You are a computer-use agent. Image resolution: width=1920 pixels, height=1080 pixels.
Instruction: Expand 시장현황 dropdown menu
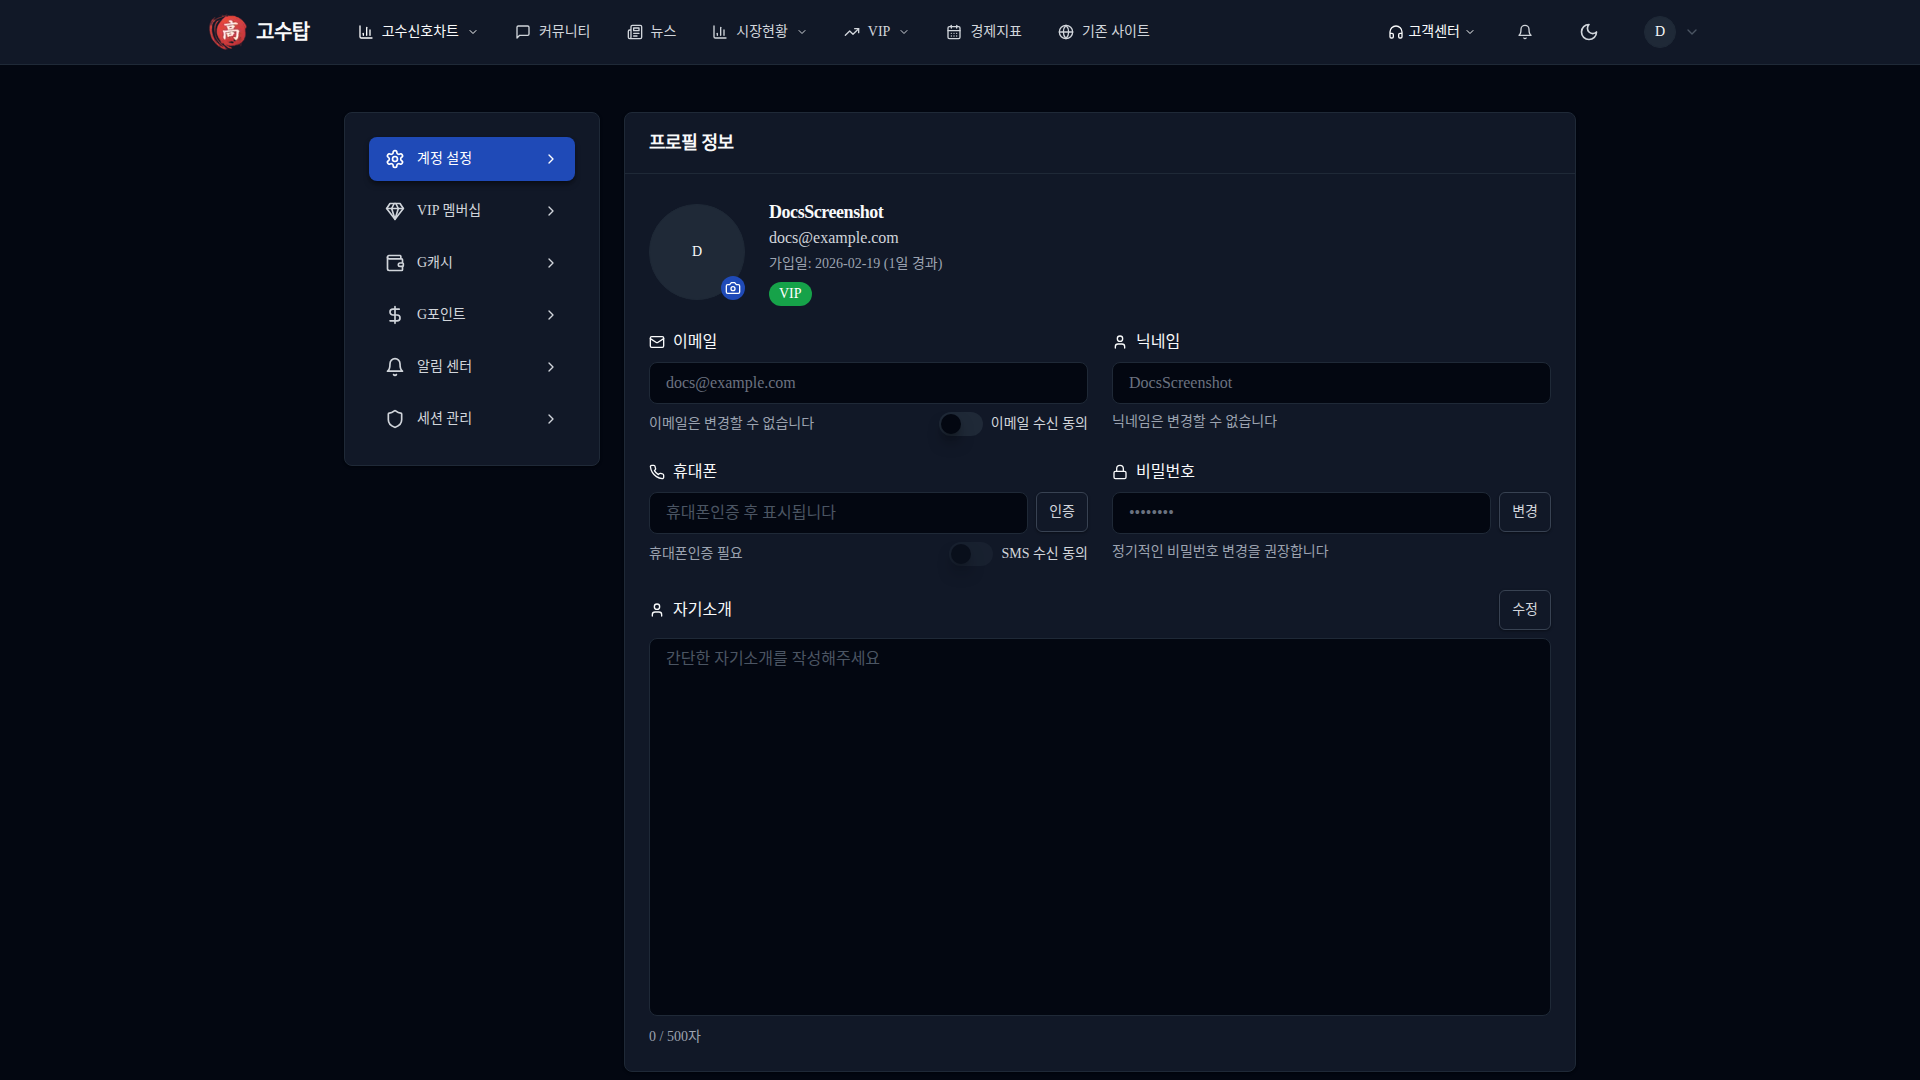(760, 32)
